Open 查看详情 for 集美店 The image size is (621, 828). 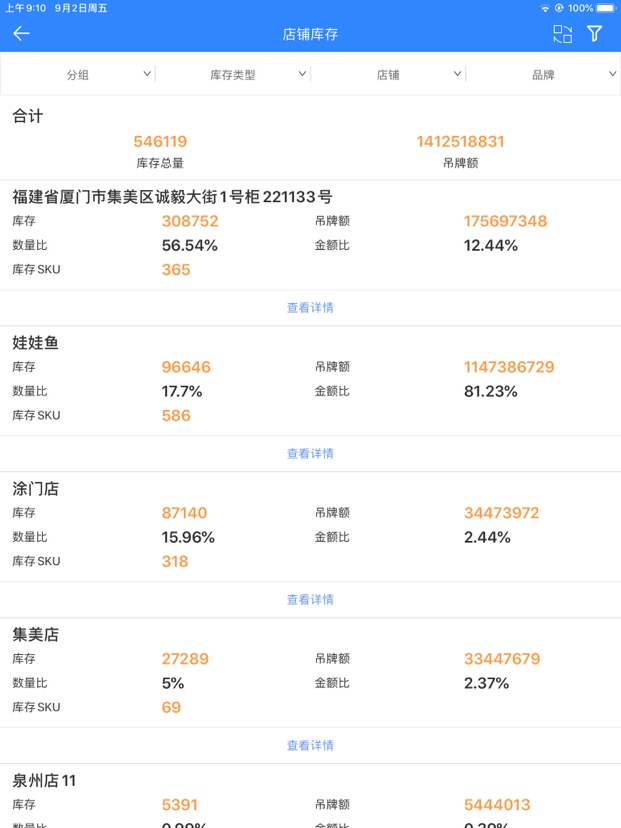[310, 746]
